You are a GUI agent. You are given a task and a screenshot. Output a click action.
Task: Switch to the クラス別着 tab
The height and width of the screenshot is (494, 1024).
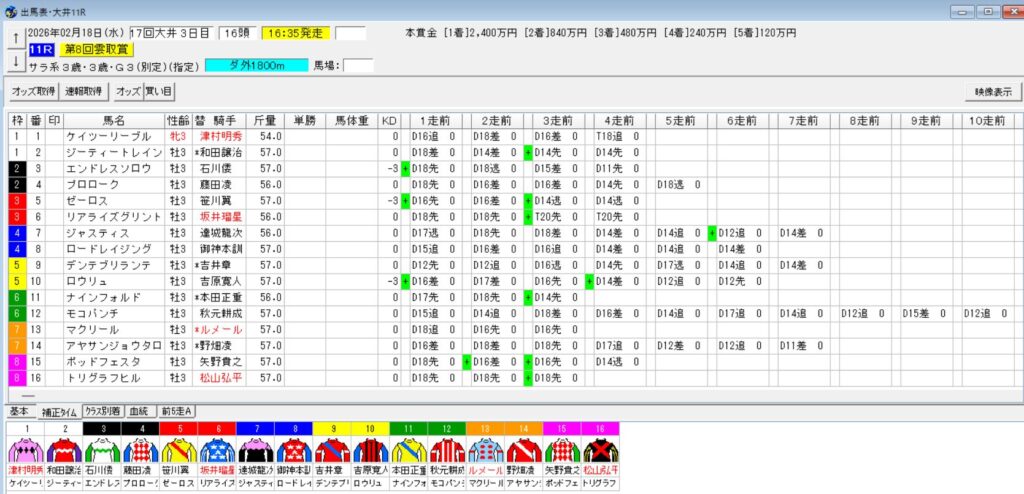(x=103, y=411)
